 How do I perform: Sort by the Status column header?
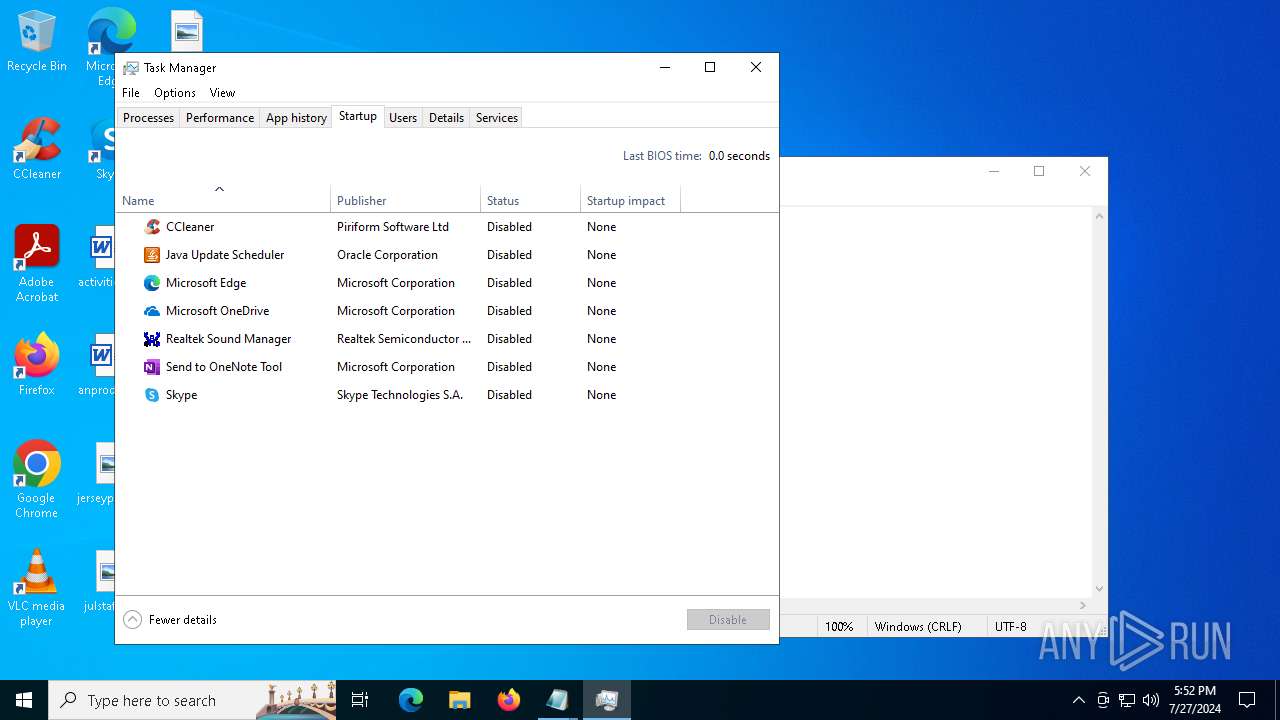pyautogui.click(x=531, y=197)
